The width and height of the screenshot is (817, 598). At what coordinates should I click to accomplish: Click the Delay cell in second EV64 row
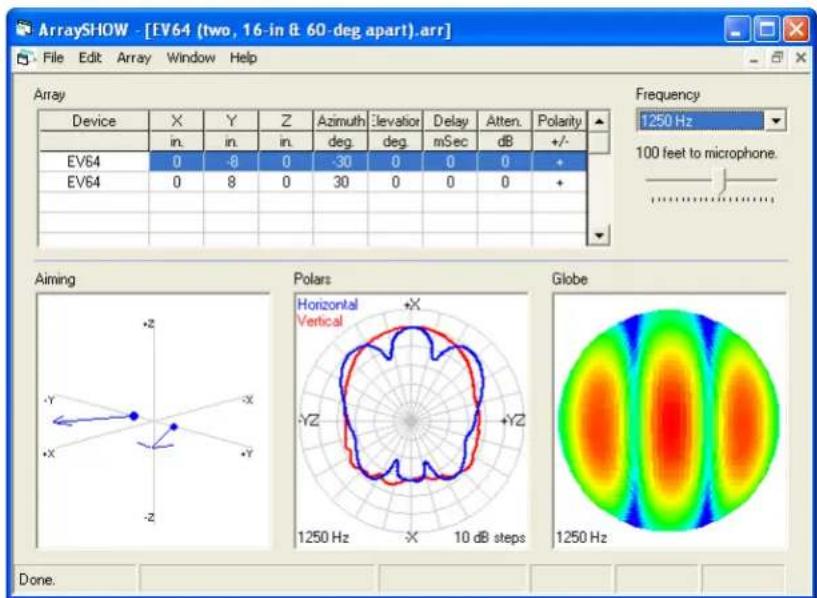(450, 182)
